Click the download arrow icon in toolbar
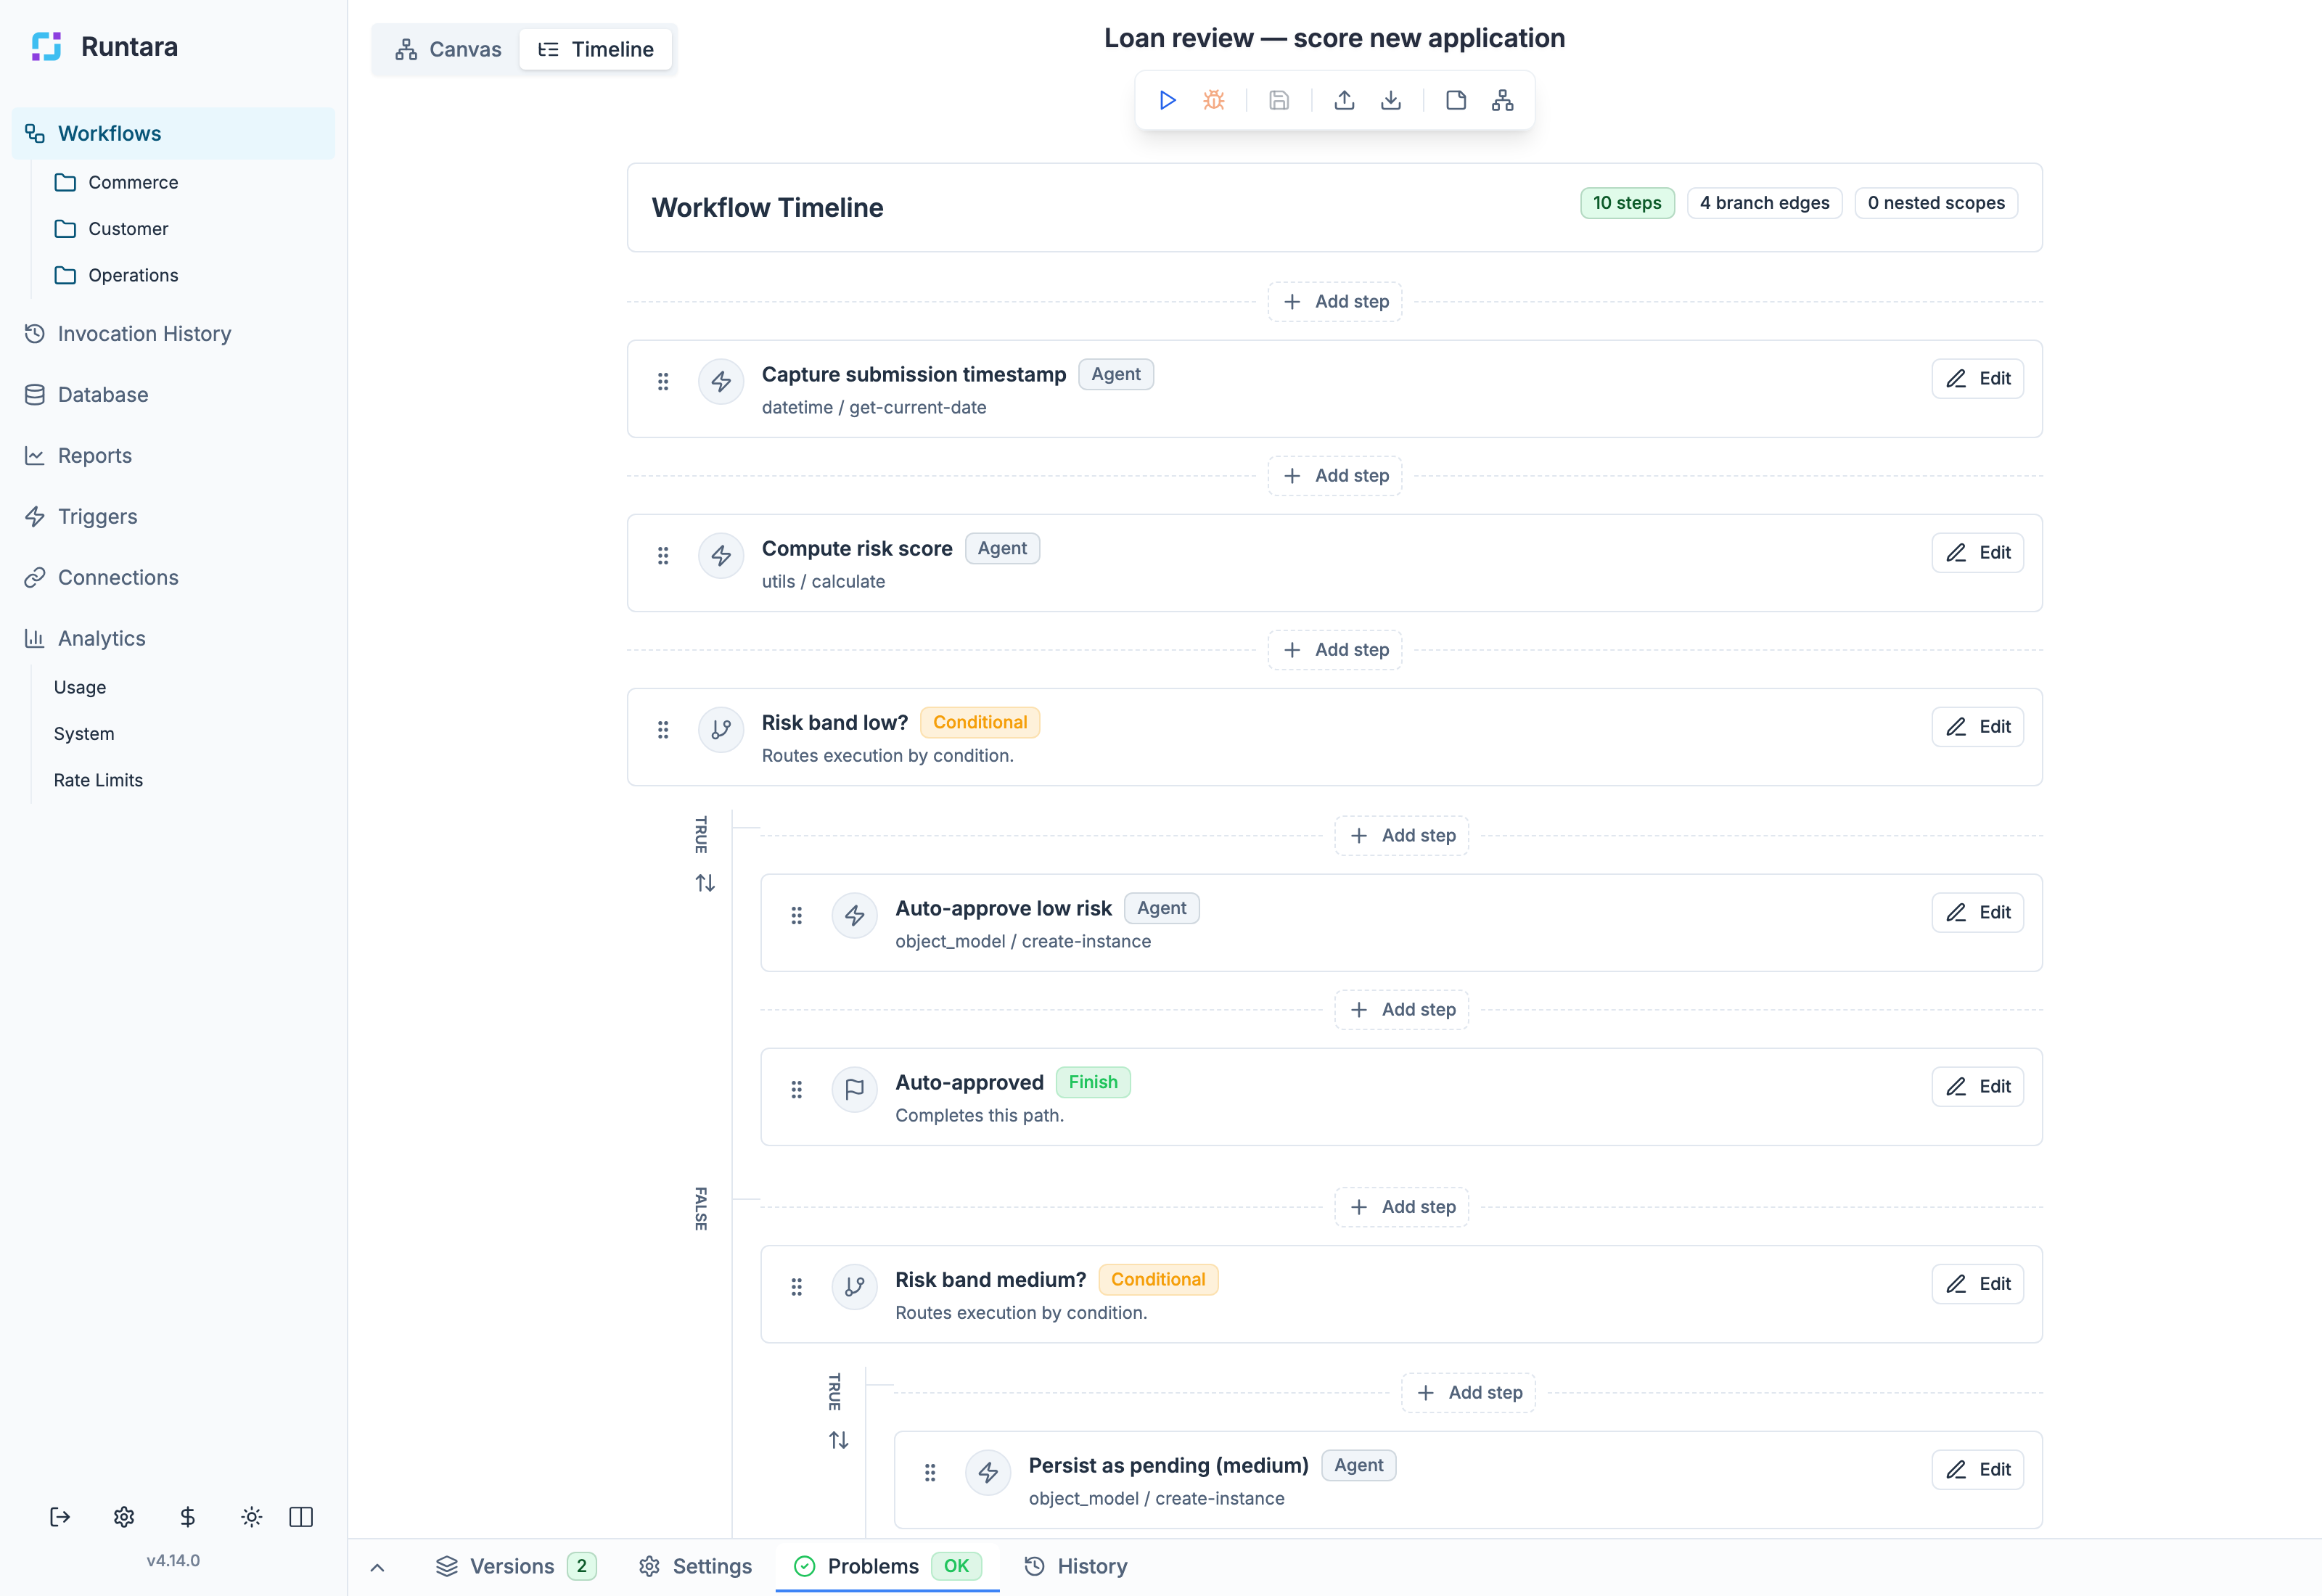This screenshot has width=2322, height=1596. tap(1391, 100)
